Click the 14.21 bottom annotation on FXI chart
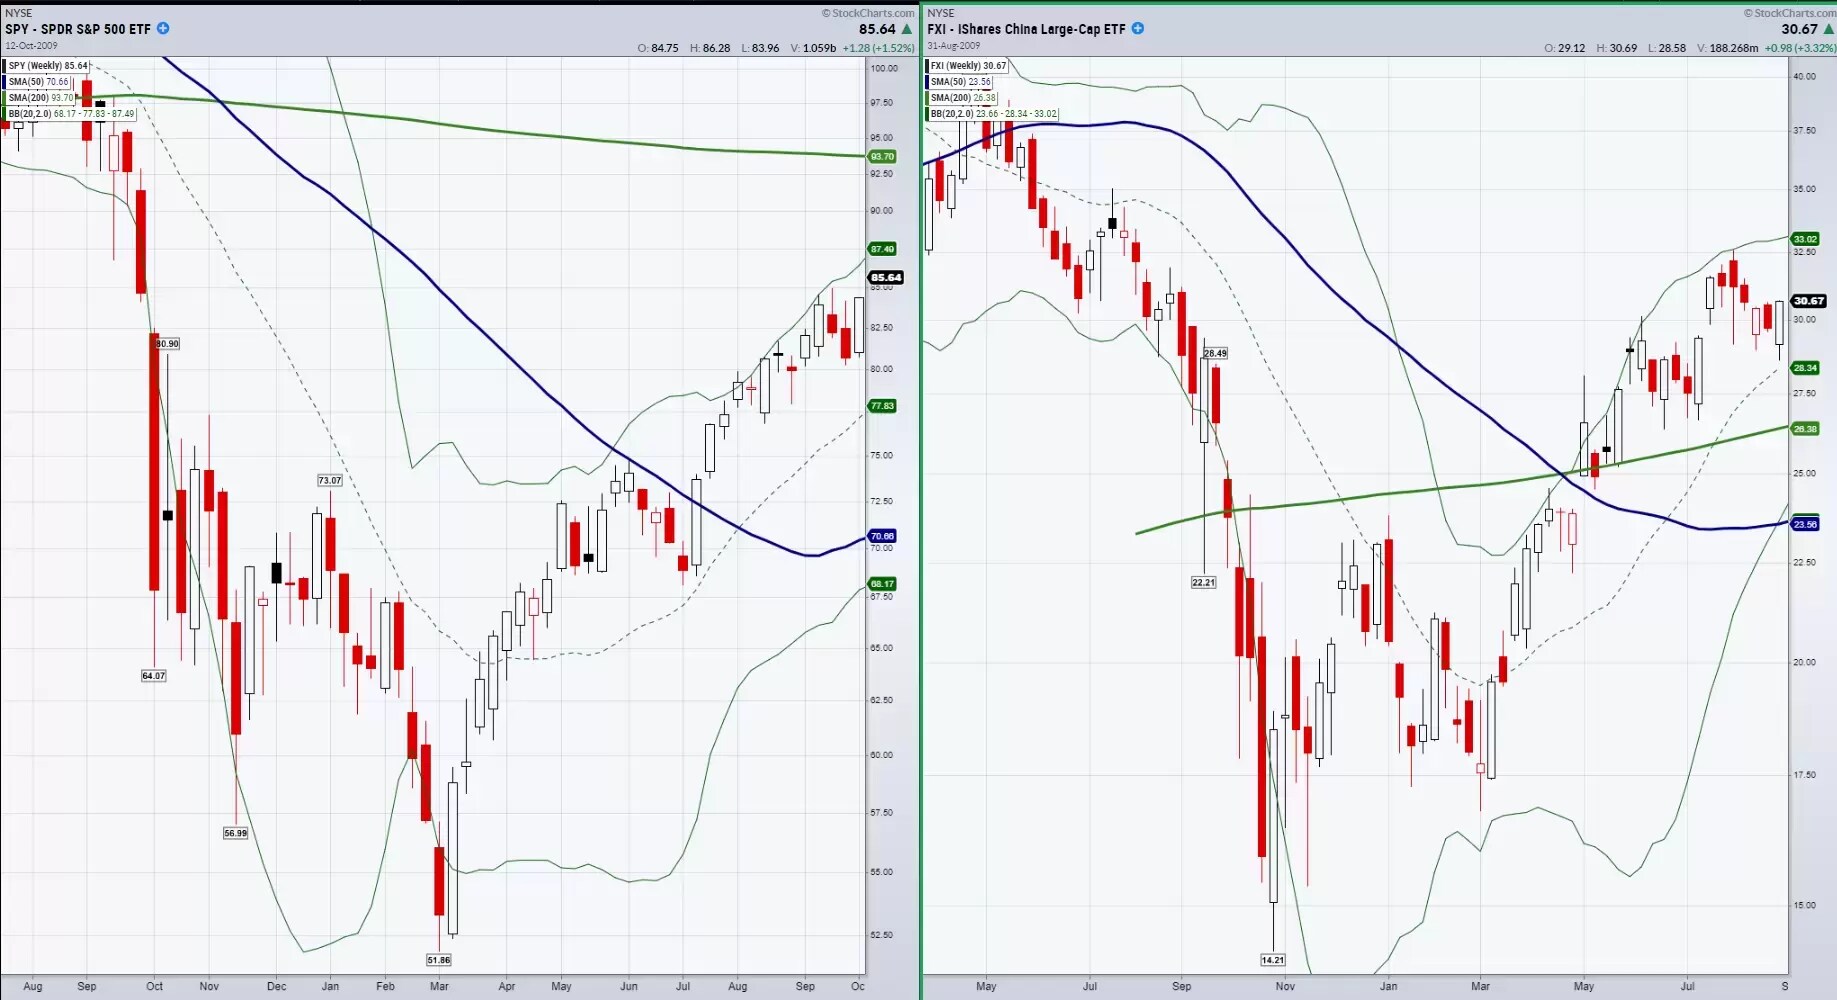Screen dimensions: 1837x1000 click(1273, 960)
